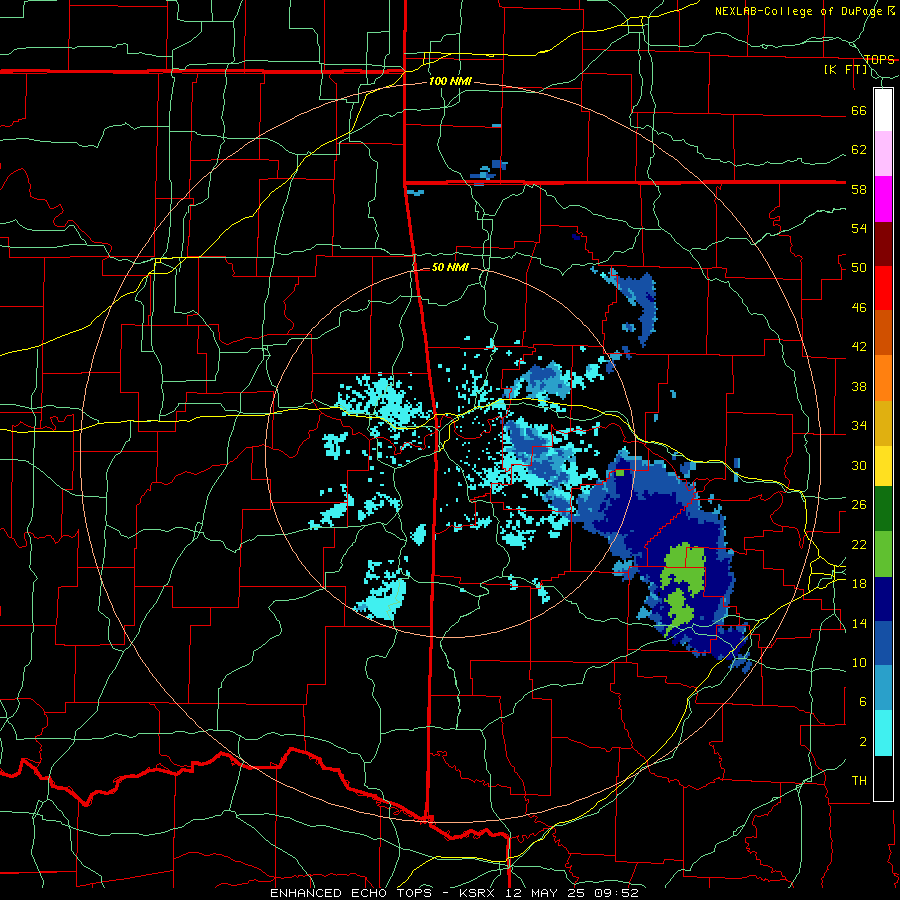Image resolution: width=900 pixels, height=900 pixels.
Task: Click the "NEXLAB-College of DuPage" credit text
Action: click(x=798, y=11)
